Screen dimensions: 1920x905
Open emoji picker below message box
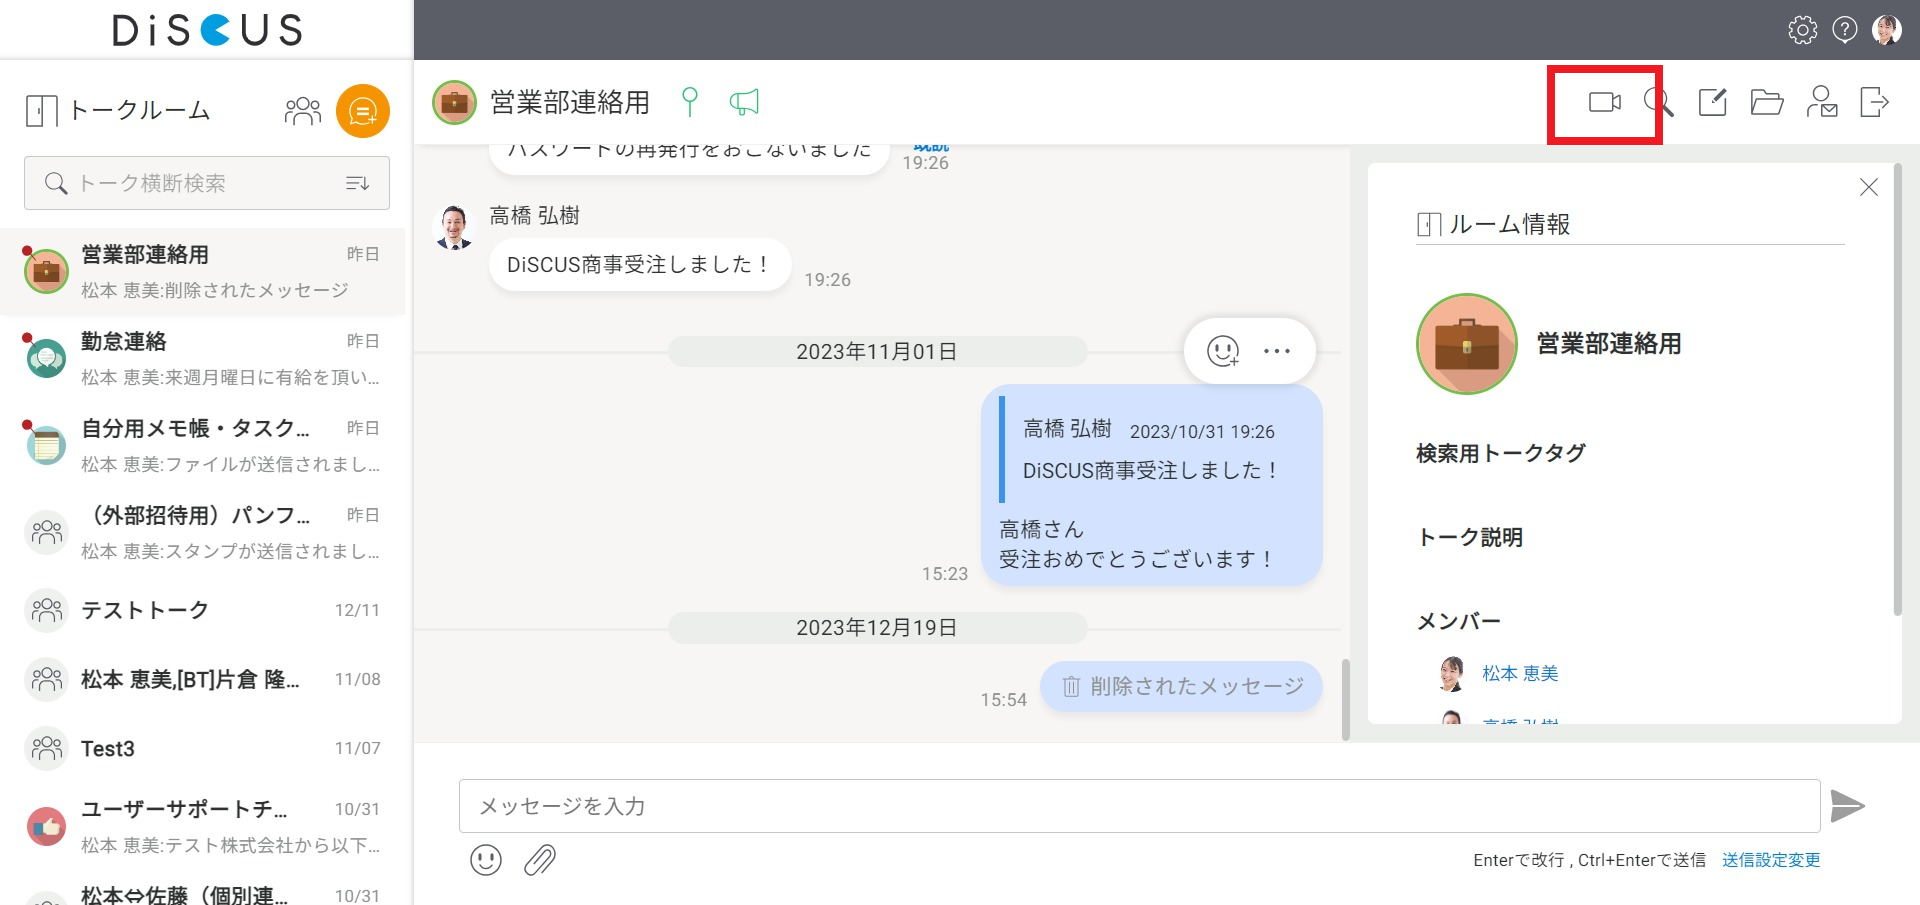point(486,860)
